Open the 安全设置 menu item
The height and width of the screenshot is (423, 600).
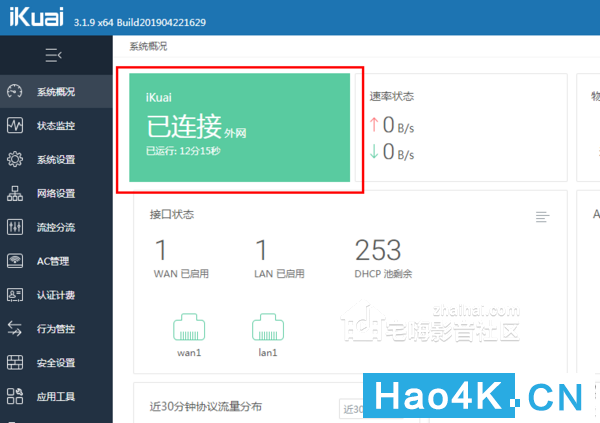[56, 363]
